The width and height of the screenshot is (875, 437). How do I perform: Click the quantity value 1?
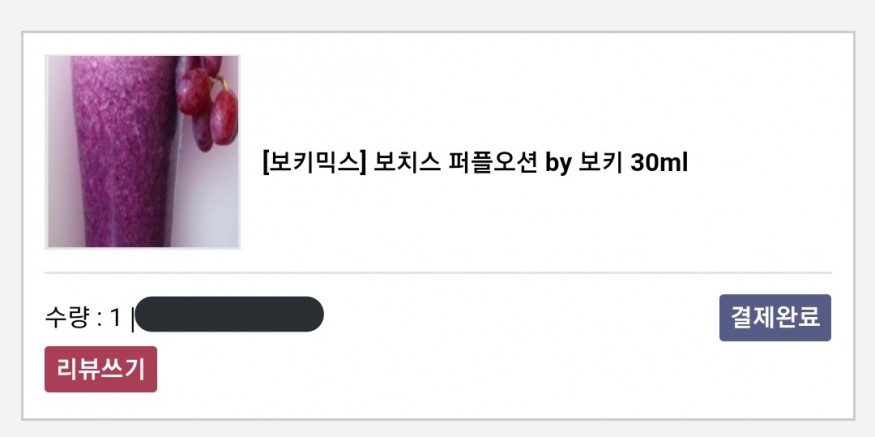pyautogui.click(x=115, y=318)
